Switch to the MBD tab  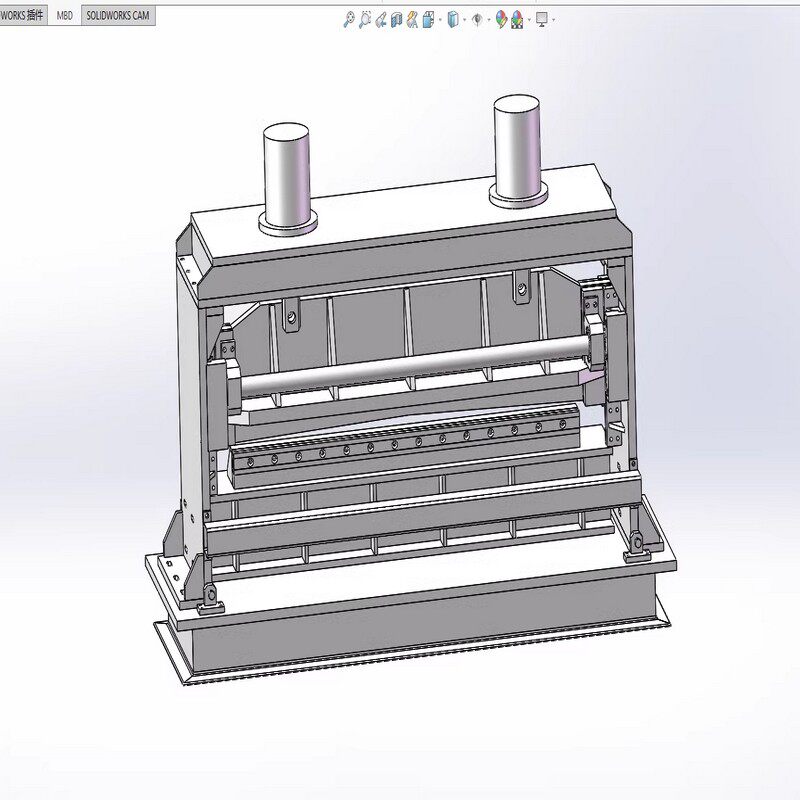tap(64, 16)
